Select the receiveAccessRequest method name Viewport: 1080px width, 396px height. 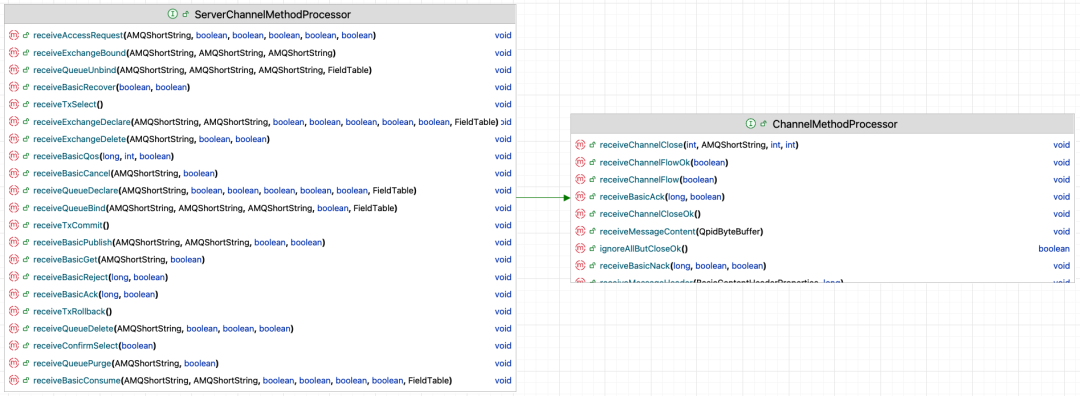[x=78, y=35]
